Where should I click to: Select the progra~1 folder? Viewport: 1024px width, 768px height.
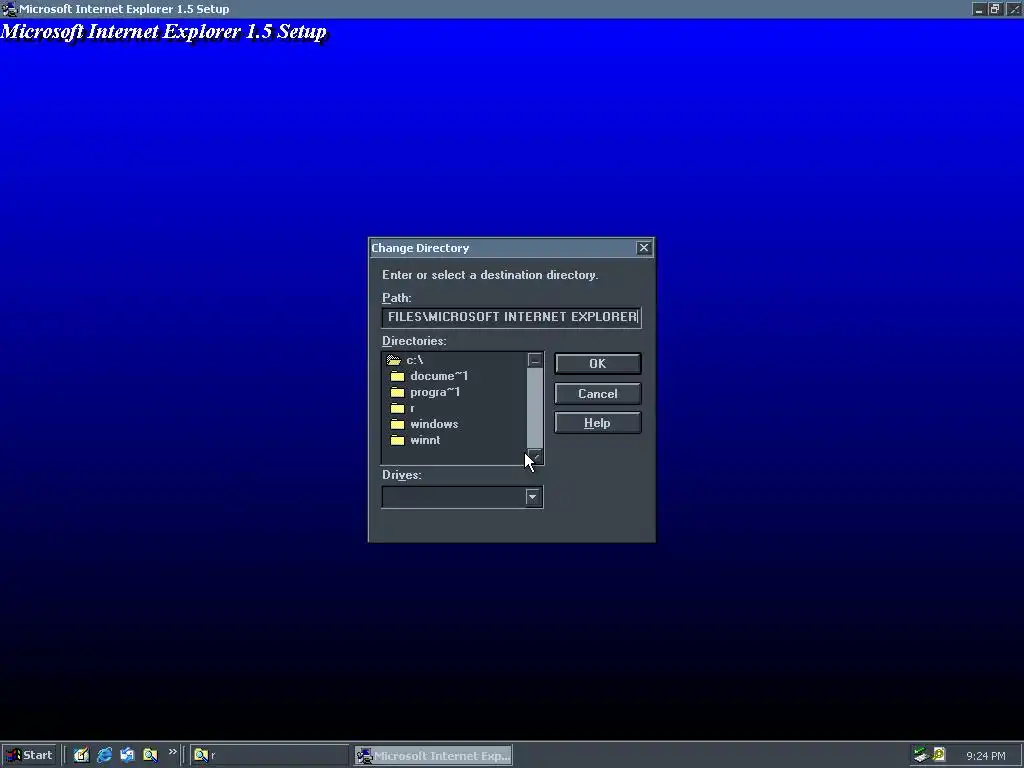(425, 392)
